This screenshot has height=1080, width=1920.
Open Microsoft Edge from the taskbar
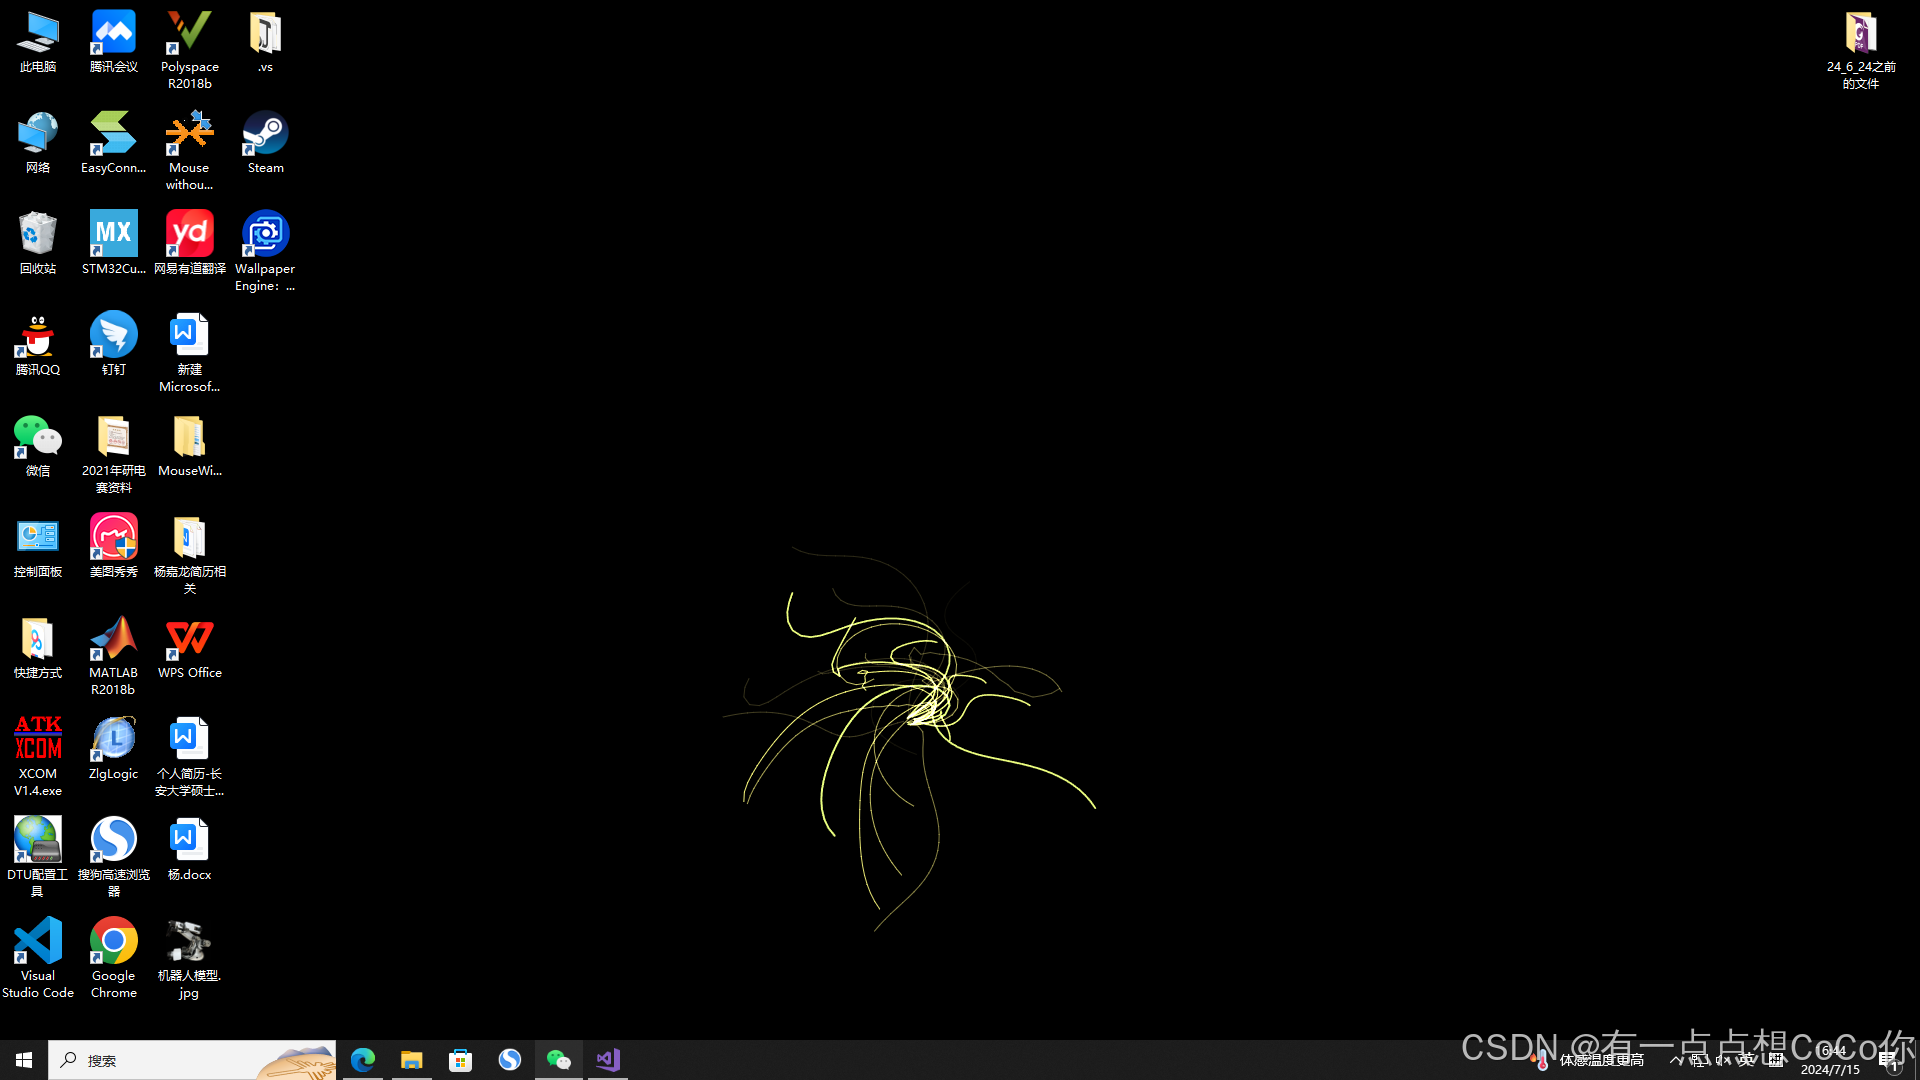[x=363, y=1059]
